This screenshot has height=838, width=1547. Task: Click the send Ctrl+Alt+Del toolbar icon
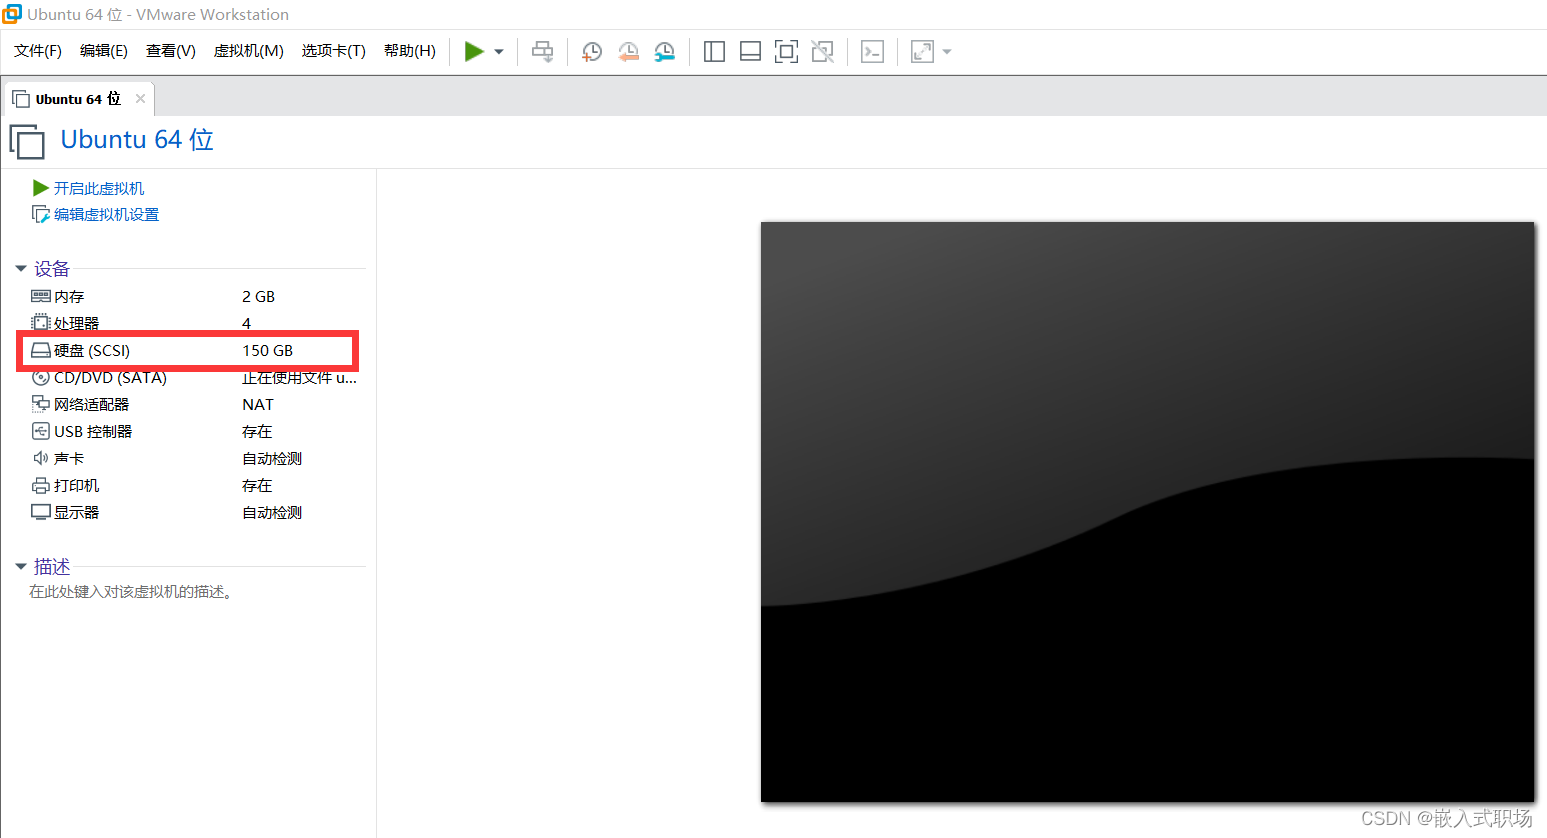[x=543, y=51]
